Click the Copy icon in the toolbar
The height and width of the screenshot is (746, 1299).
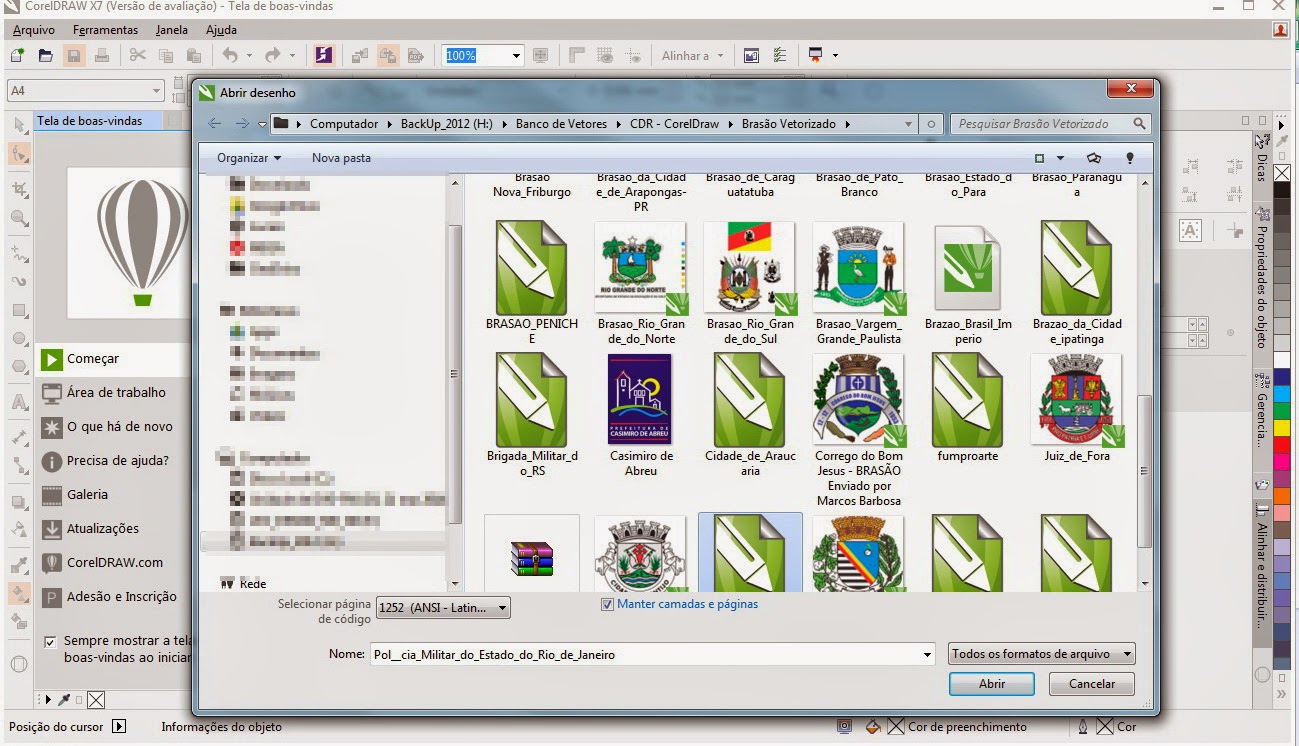pyautogui.click(x=166, y=56)
